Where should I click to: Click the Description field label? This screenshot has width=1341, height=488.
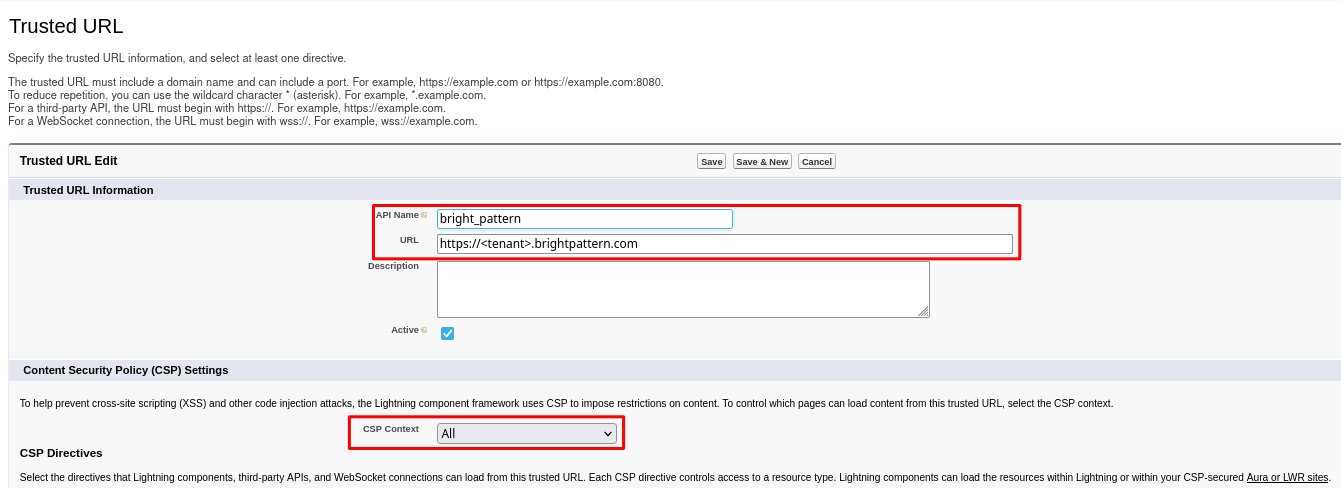[x=393, y=266]
